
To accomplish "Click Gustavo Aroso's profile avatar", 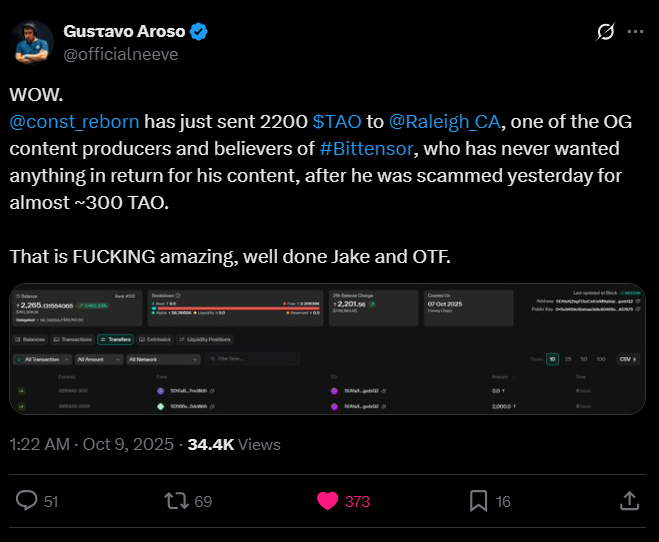I will (34, 42).
